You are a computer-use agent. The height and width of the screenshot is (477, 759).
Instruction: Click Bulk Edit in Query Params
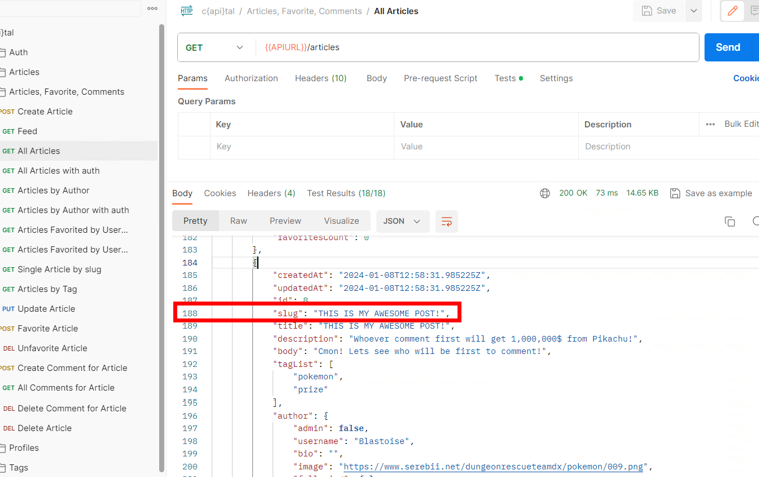click(741, 124)
